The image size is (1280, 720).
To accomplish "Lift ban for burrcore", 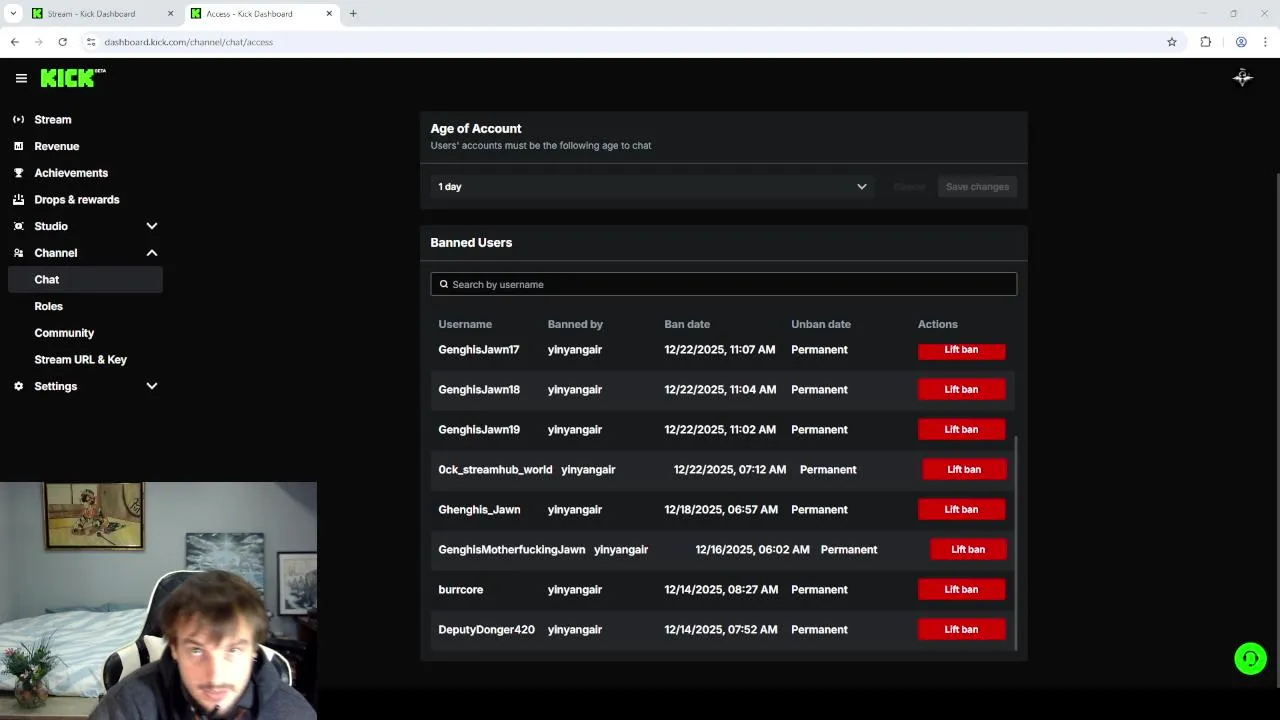I will tap(961, 589).
